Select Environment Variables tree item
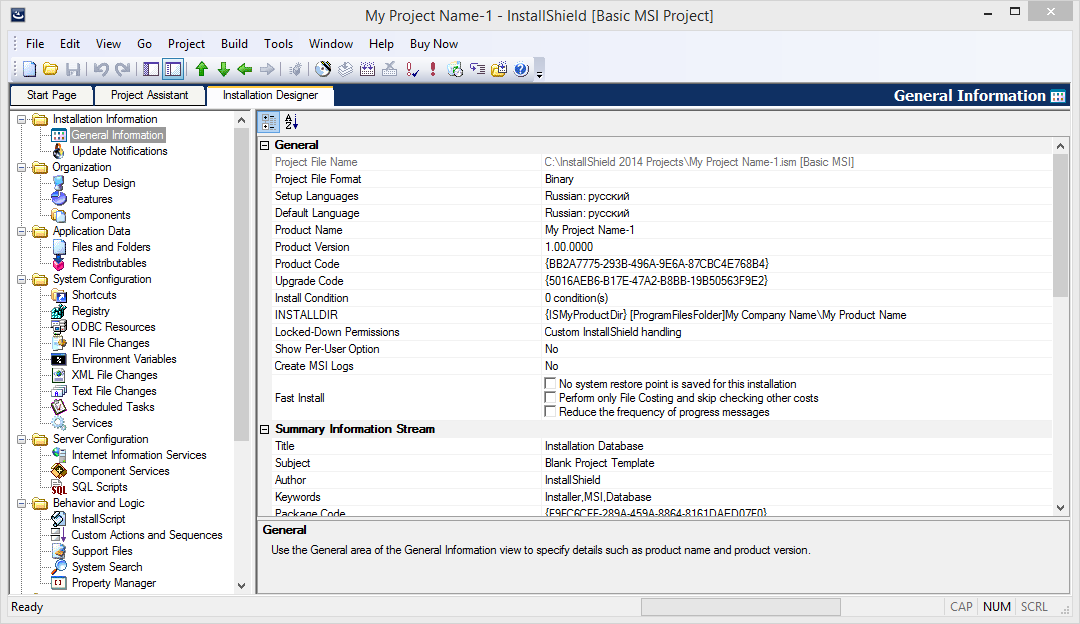Screen dimensions: 1080x624 [124, 359]
